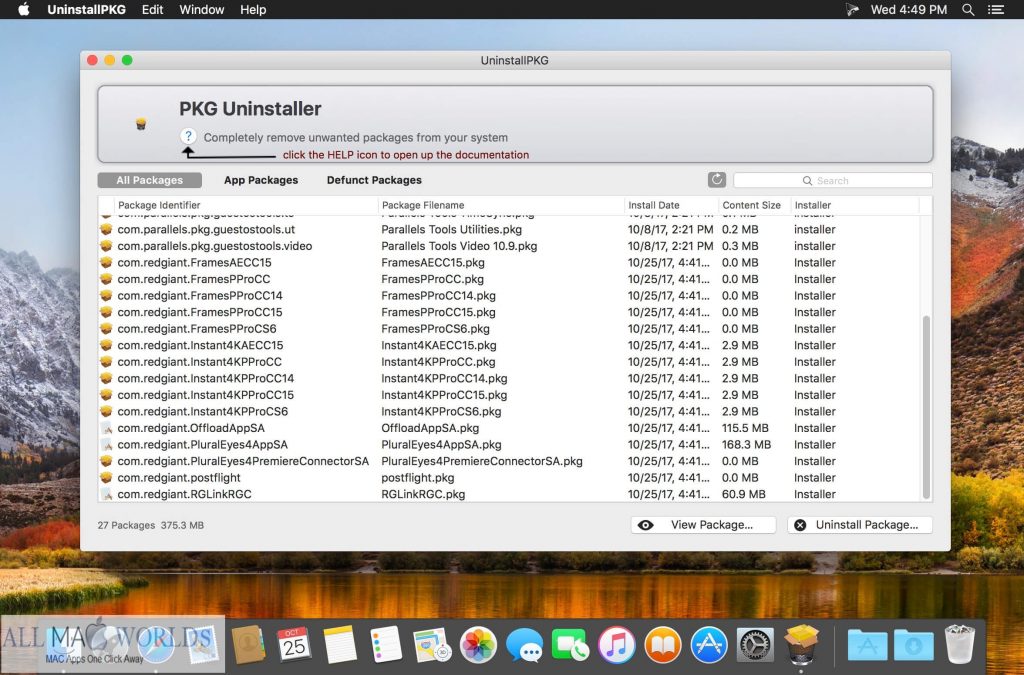1024x675 pixels.
Task: Click the UninstallPKG icon in the Dock
Action: pos(801,645)
